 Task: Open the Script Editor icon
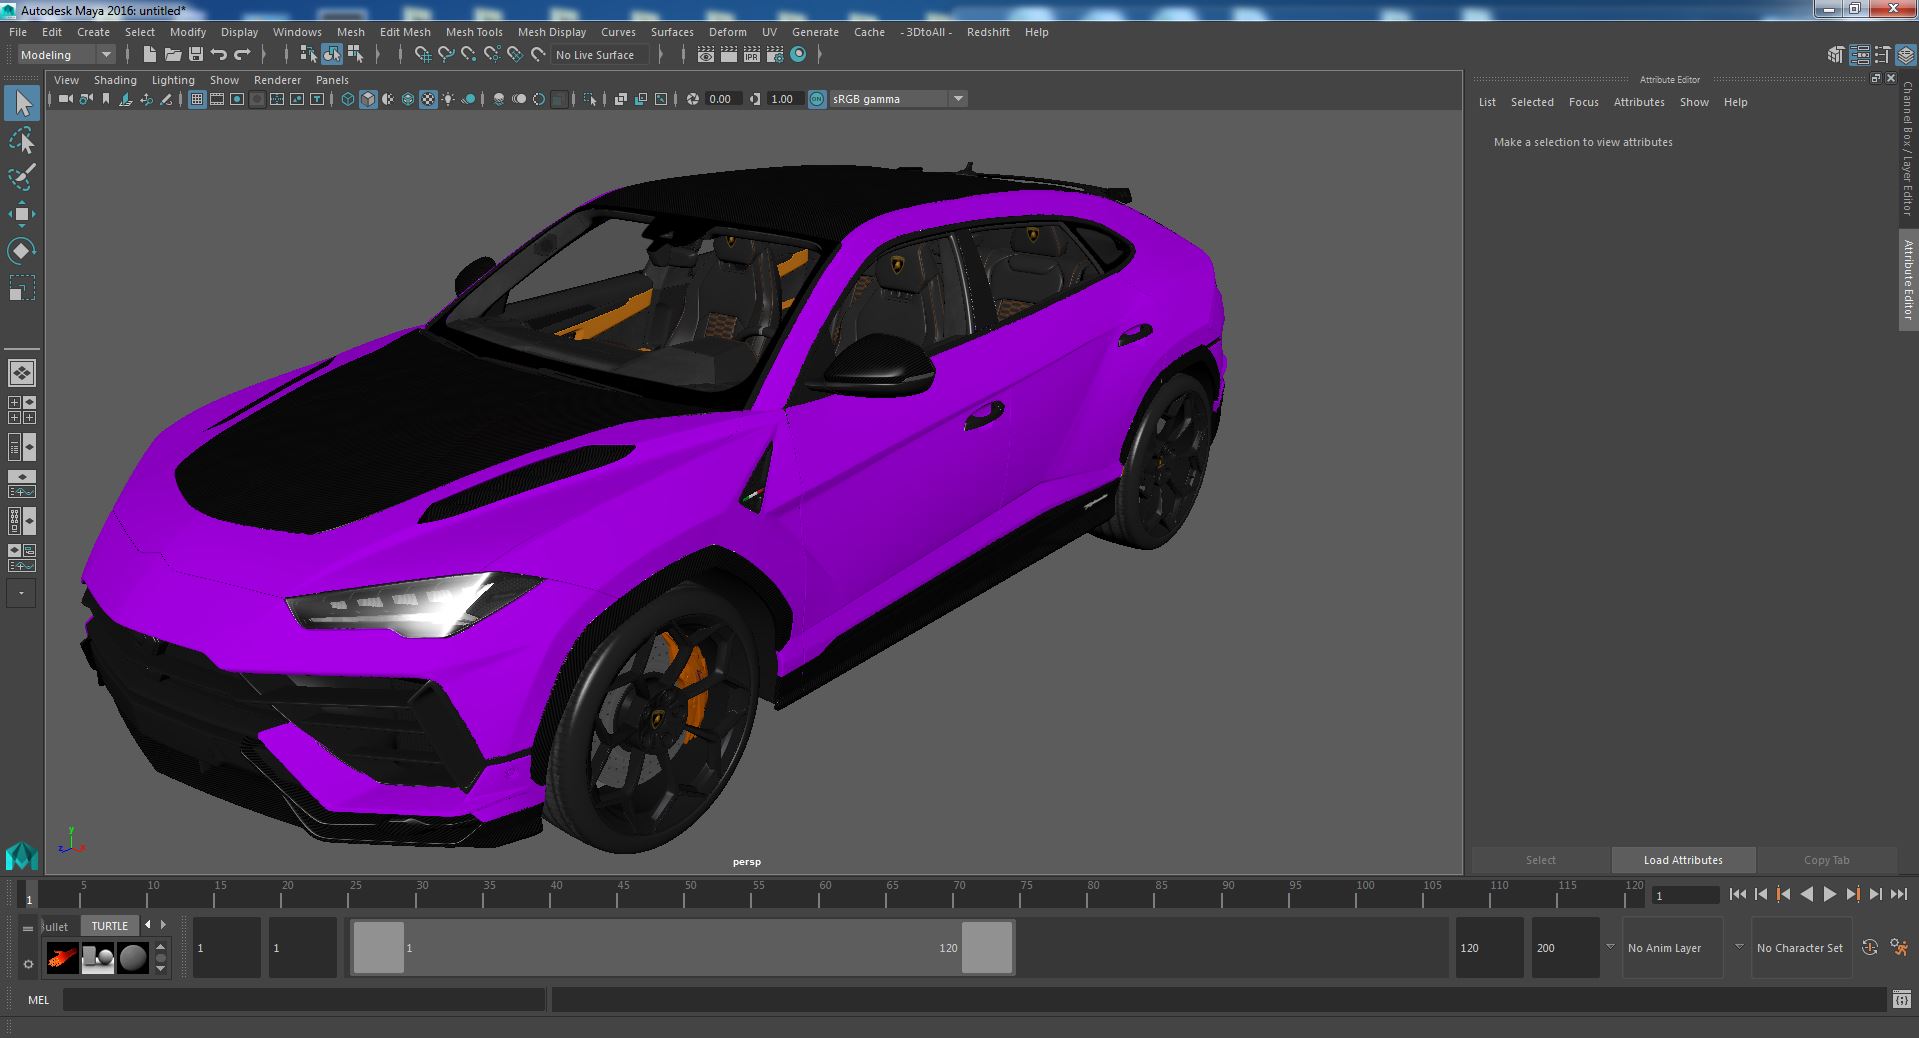point(1901,999)
